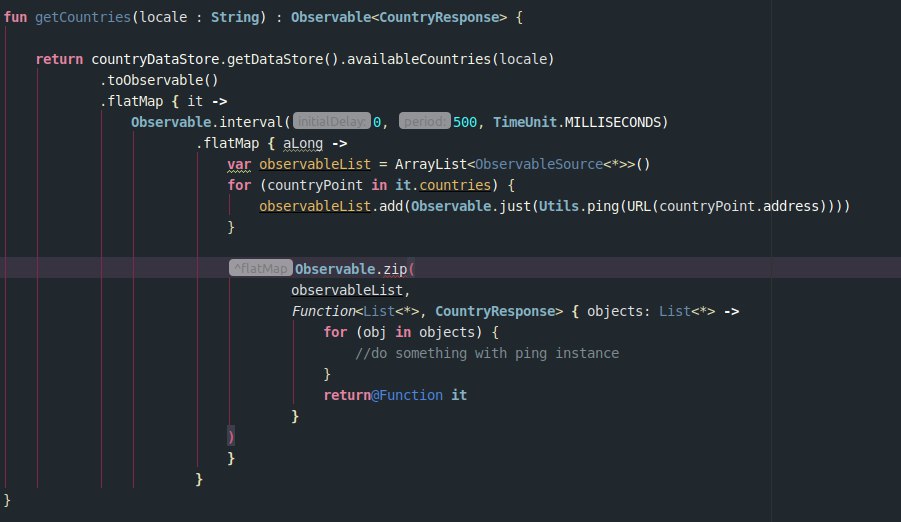Click the Observable<CountryResponse> return type
Screen dimensions: 901x522
tap(399, 17)
